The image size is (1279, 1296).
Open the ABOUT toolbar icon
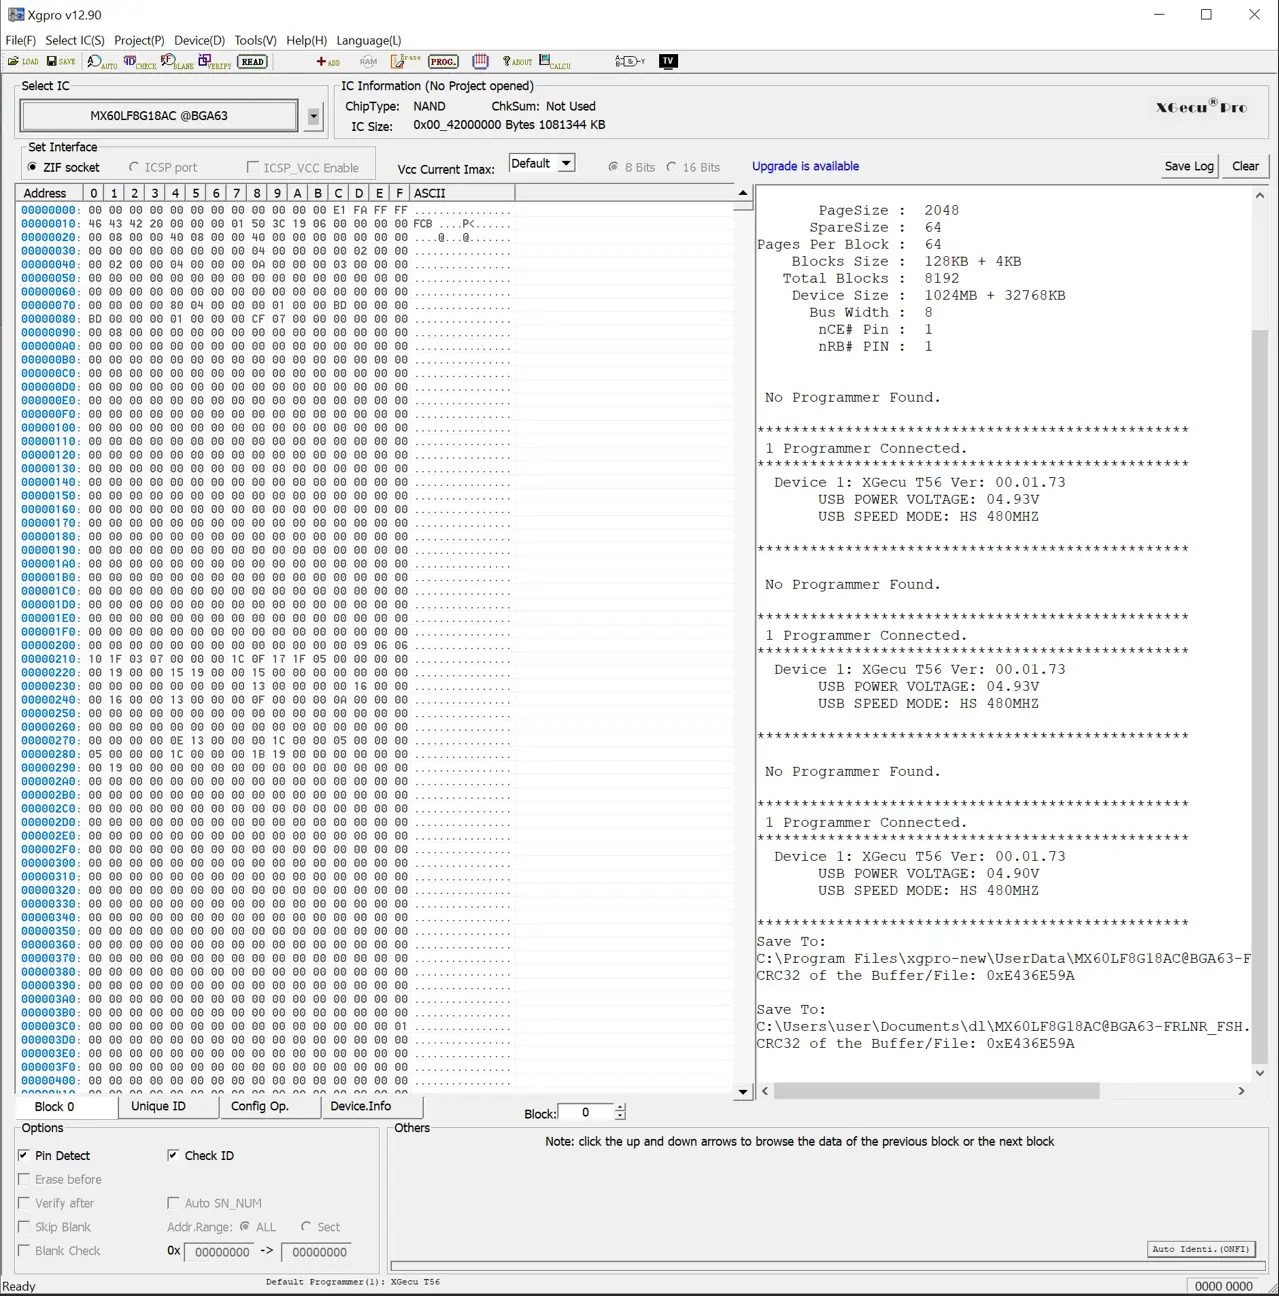pos(517,62)
